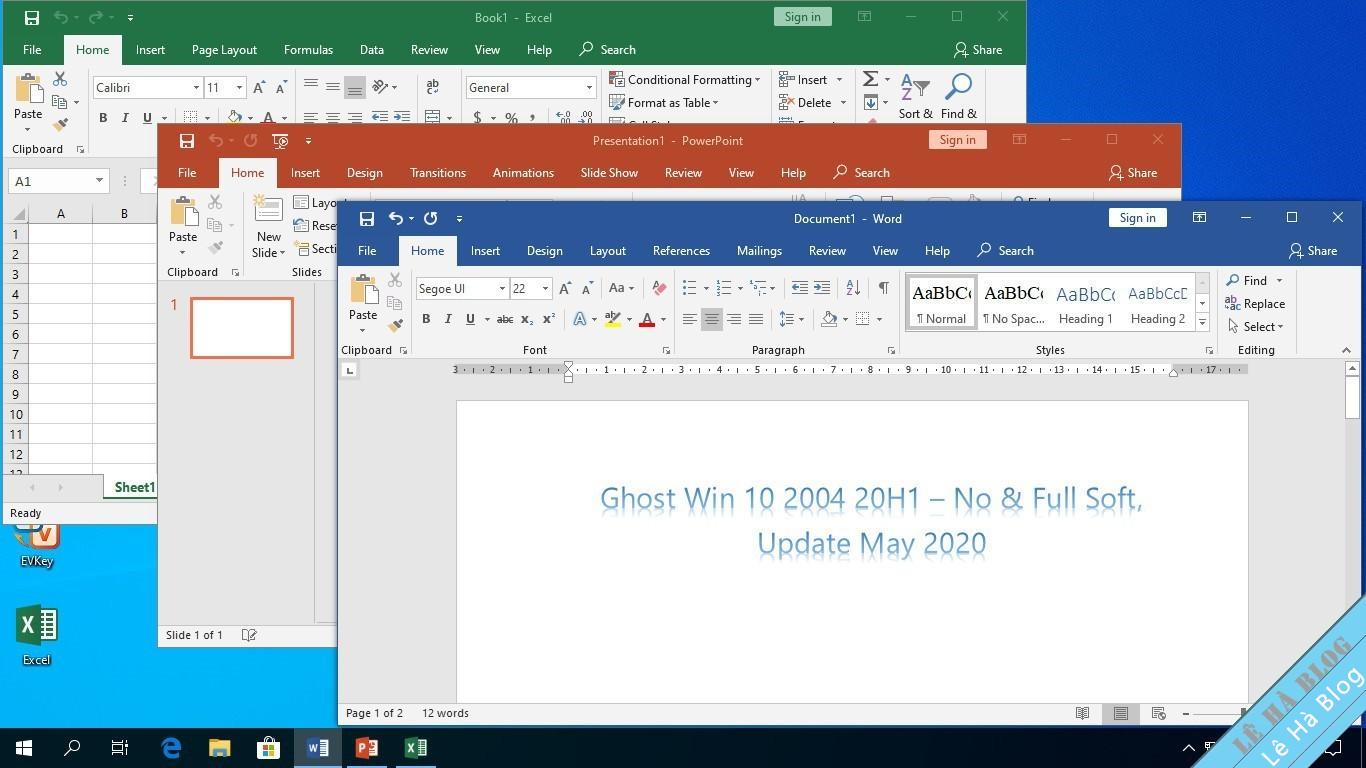Open Find & Select in Excel

pos(958,96)
